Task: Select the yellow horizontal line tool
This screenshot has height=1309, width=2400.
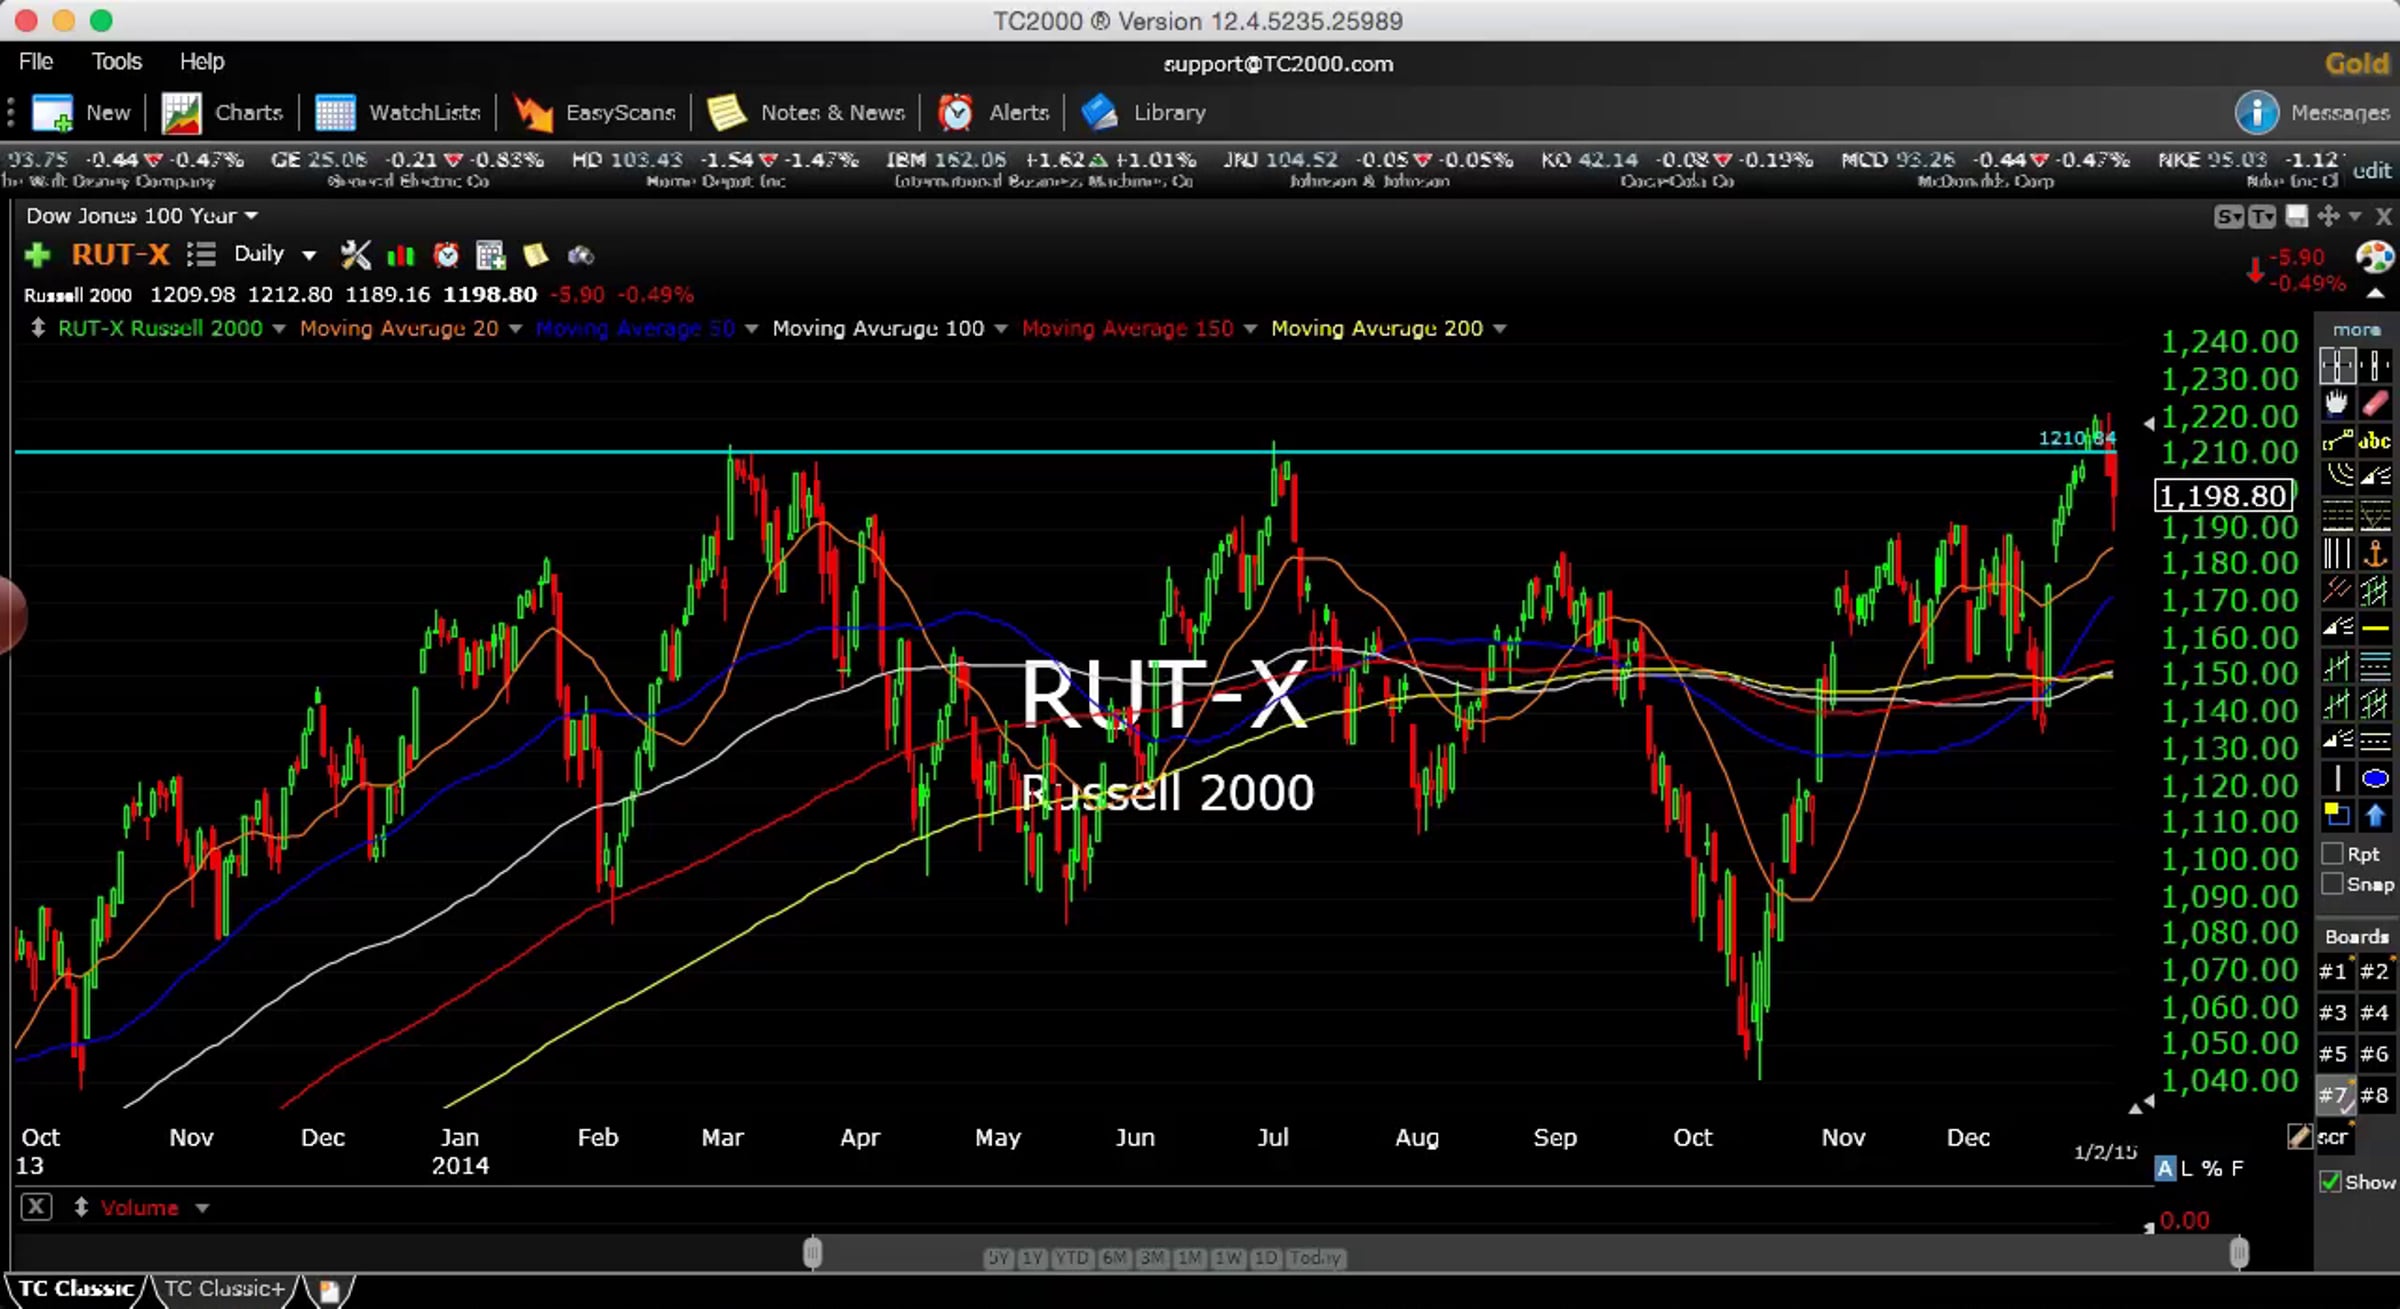Action: 2375,628
